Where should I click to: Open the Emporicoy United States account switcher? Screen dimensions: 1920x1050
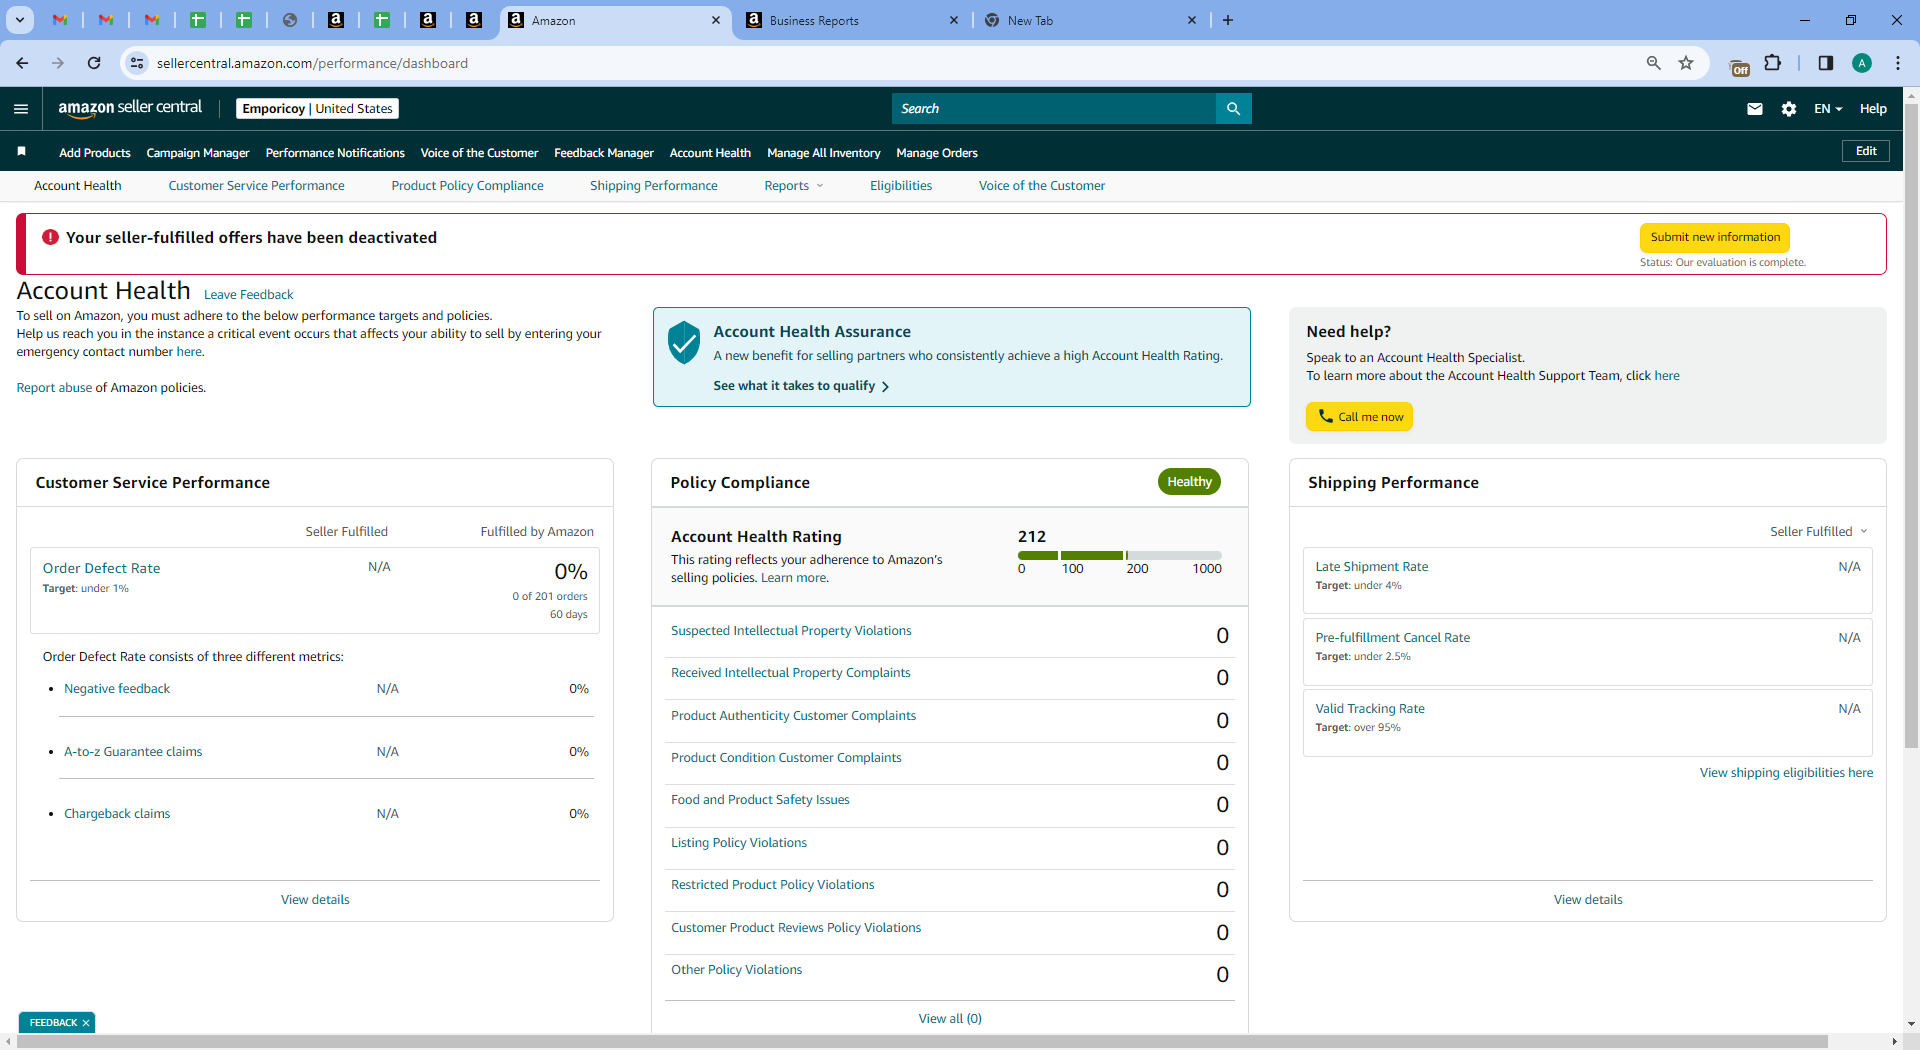[x=318, y=109]
